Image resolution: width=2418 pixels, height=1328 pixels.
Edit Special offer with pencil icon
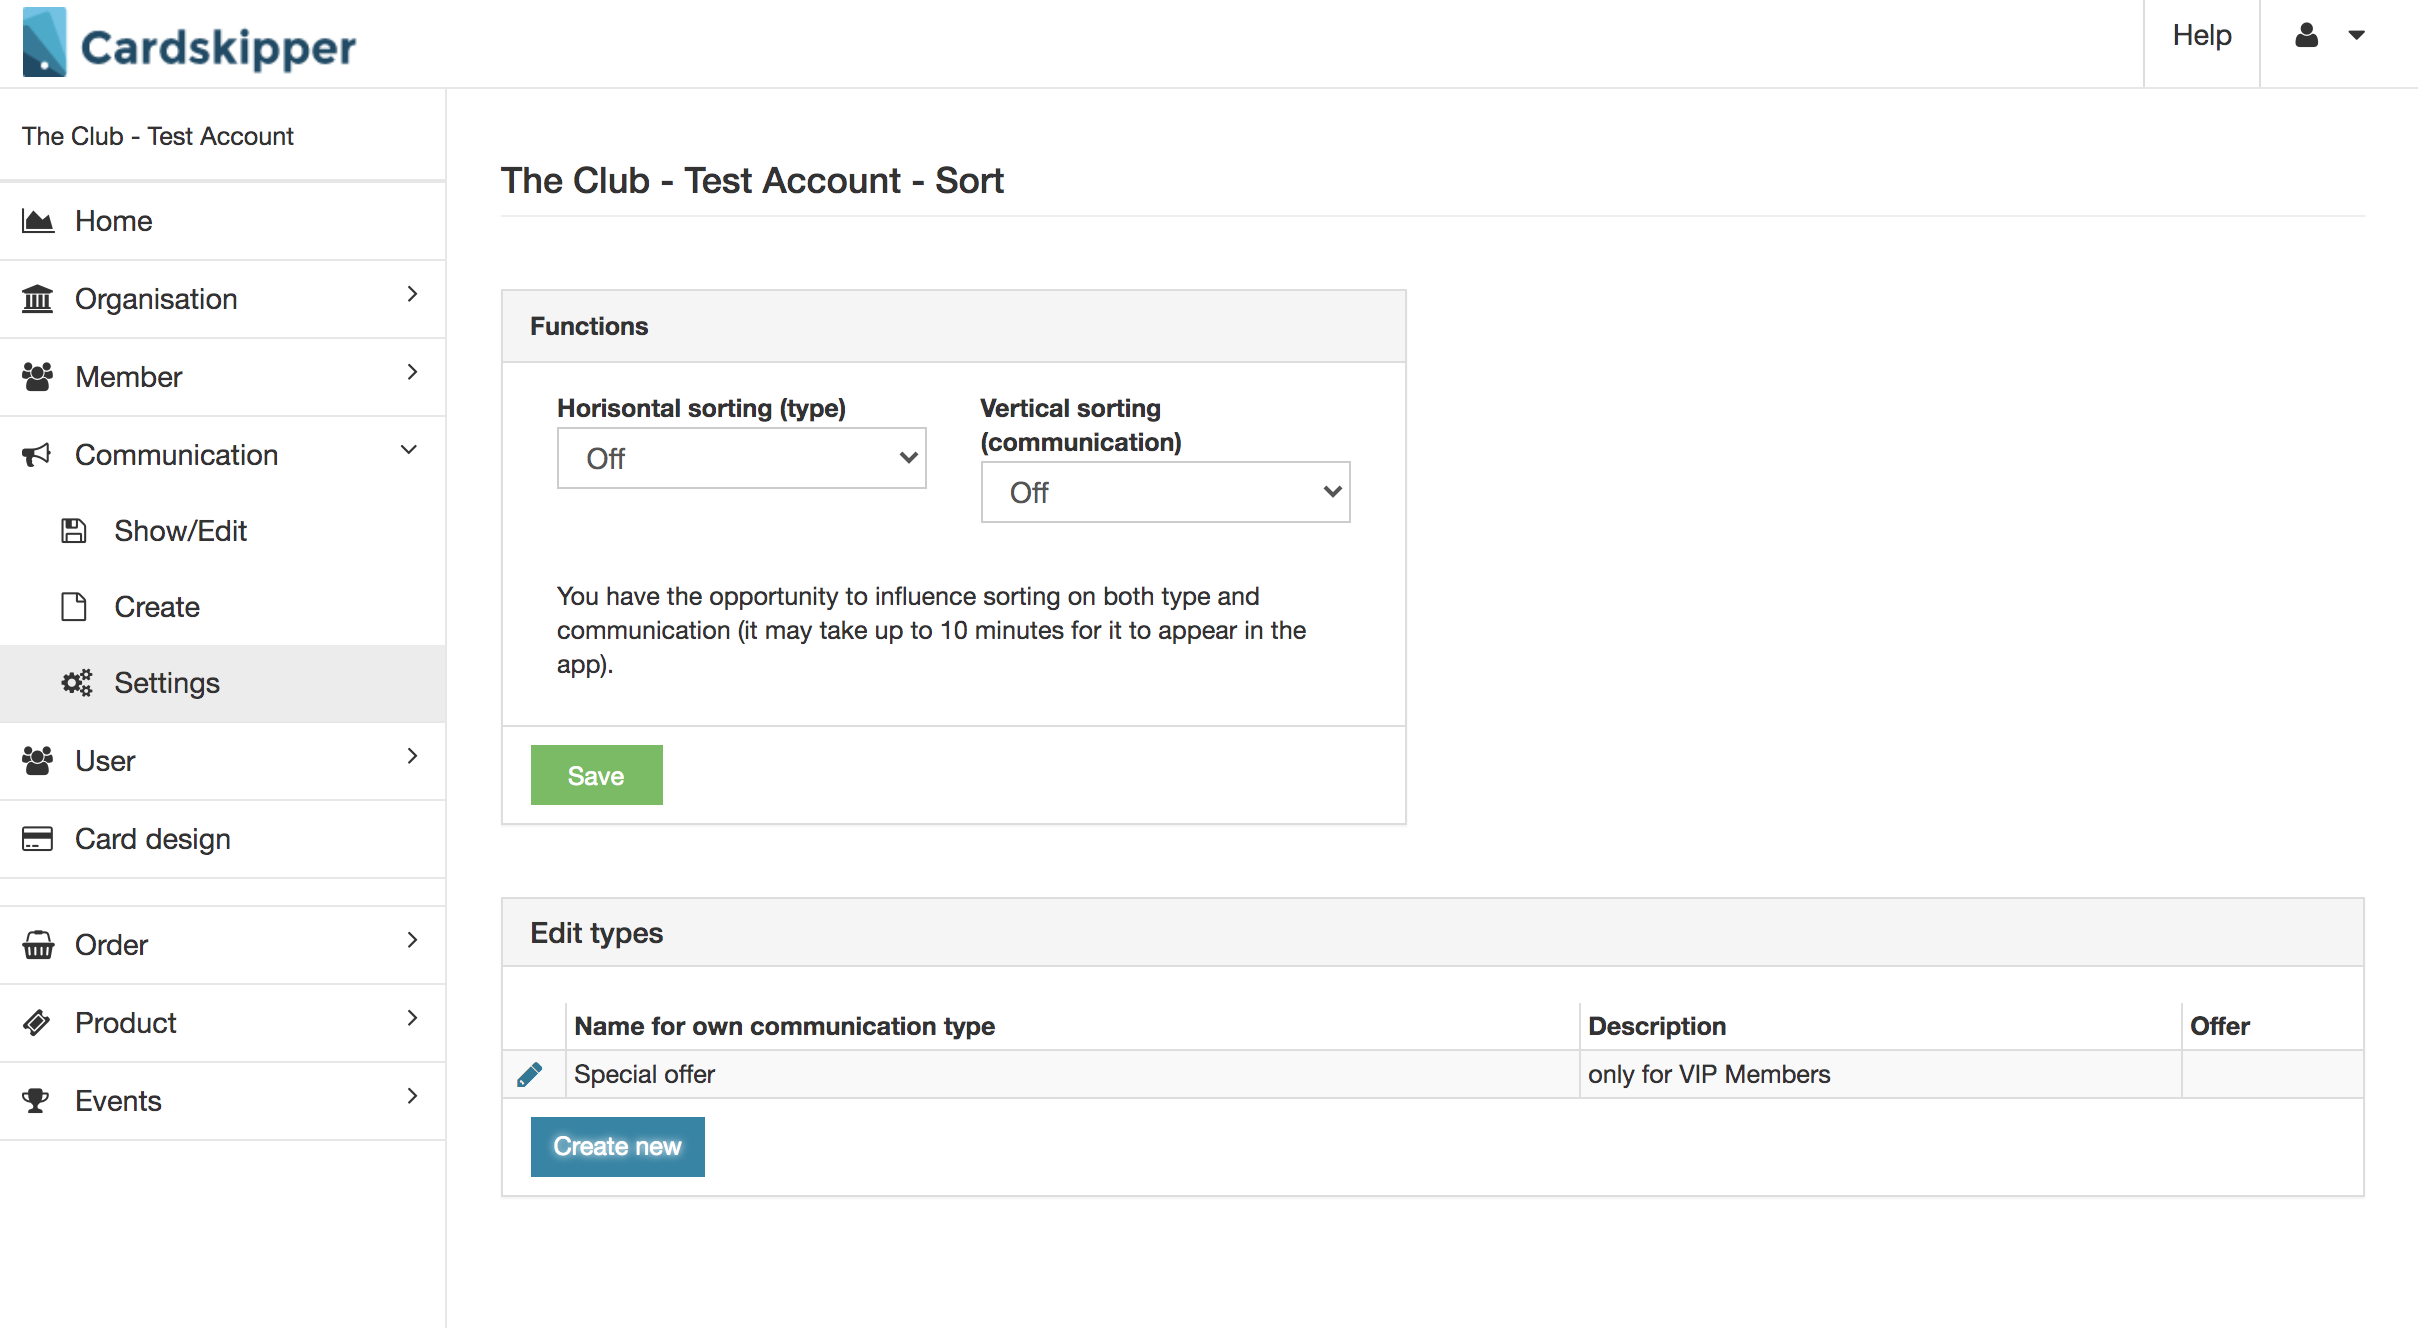[x=530, y=1075]
